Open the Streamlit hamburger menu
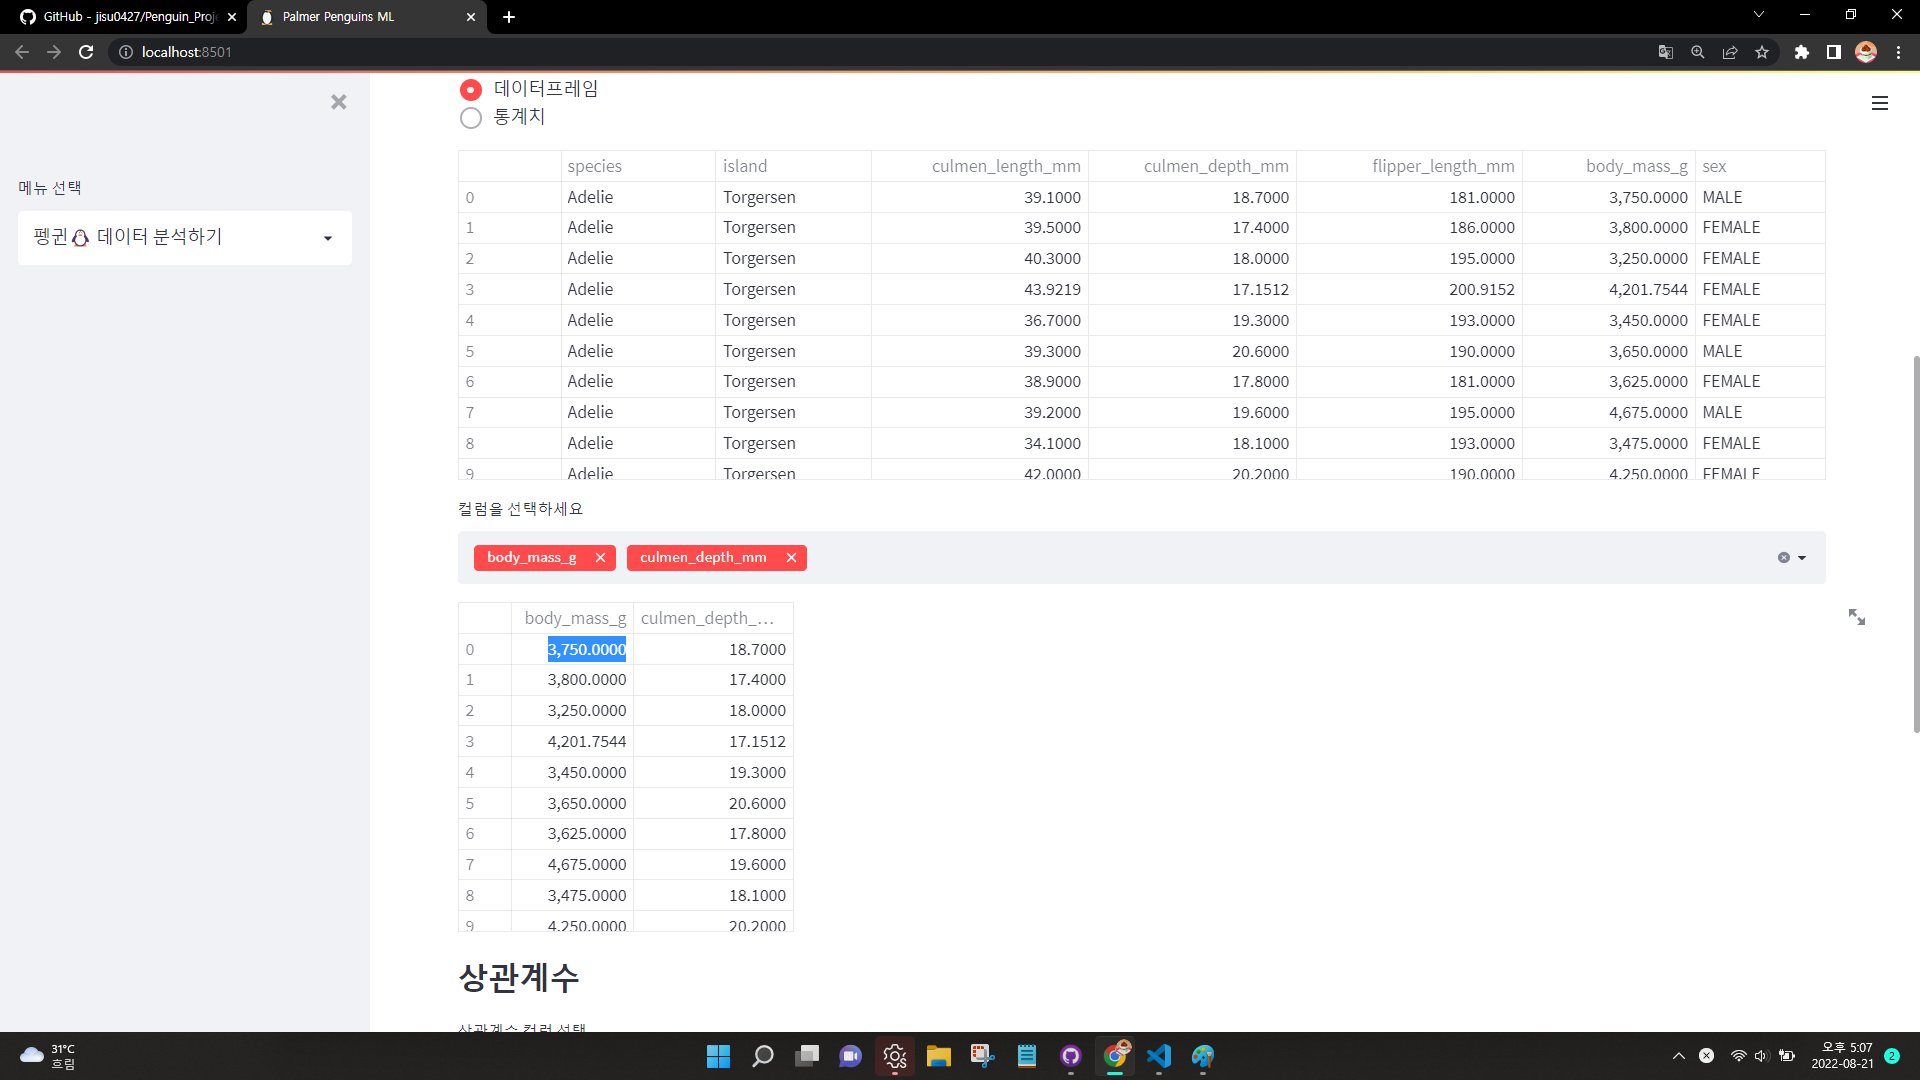1920x1080 pixels. (x=1880, y=103)
